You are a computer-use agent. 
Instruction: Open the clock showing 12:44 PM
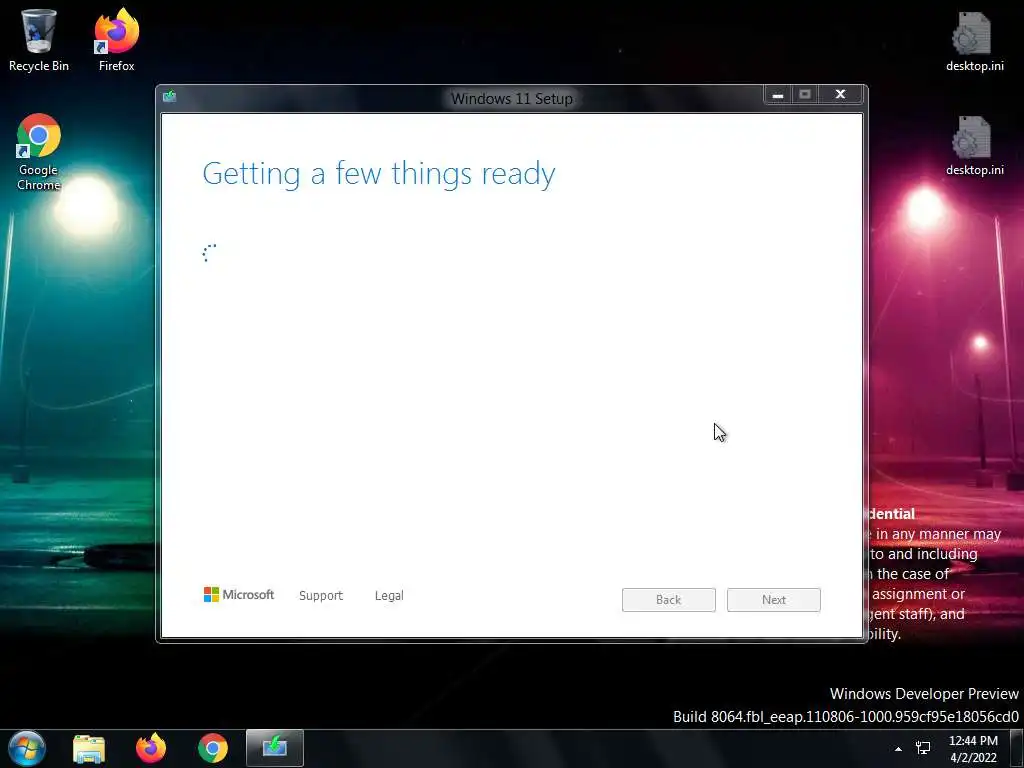(973, 749)
